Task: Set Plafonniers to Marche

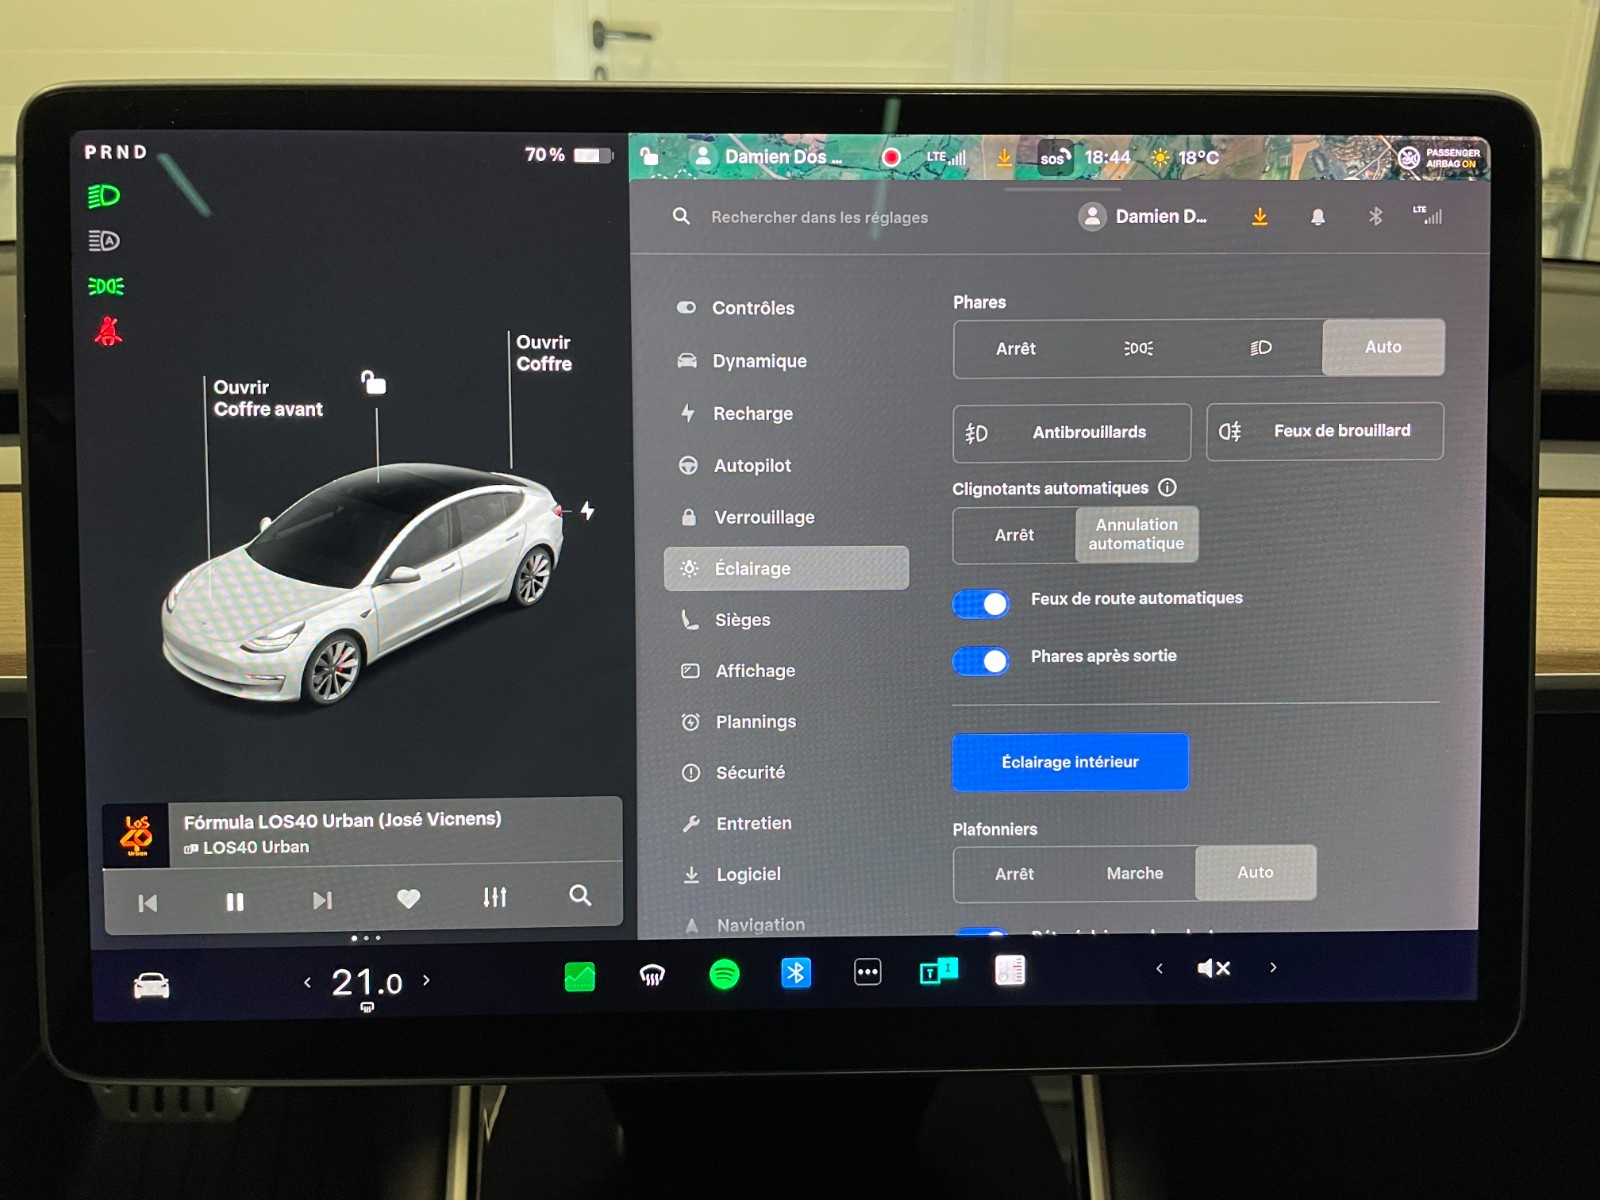Action: (x=1134, y=873)
